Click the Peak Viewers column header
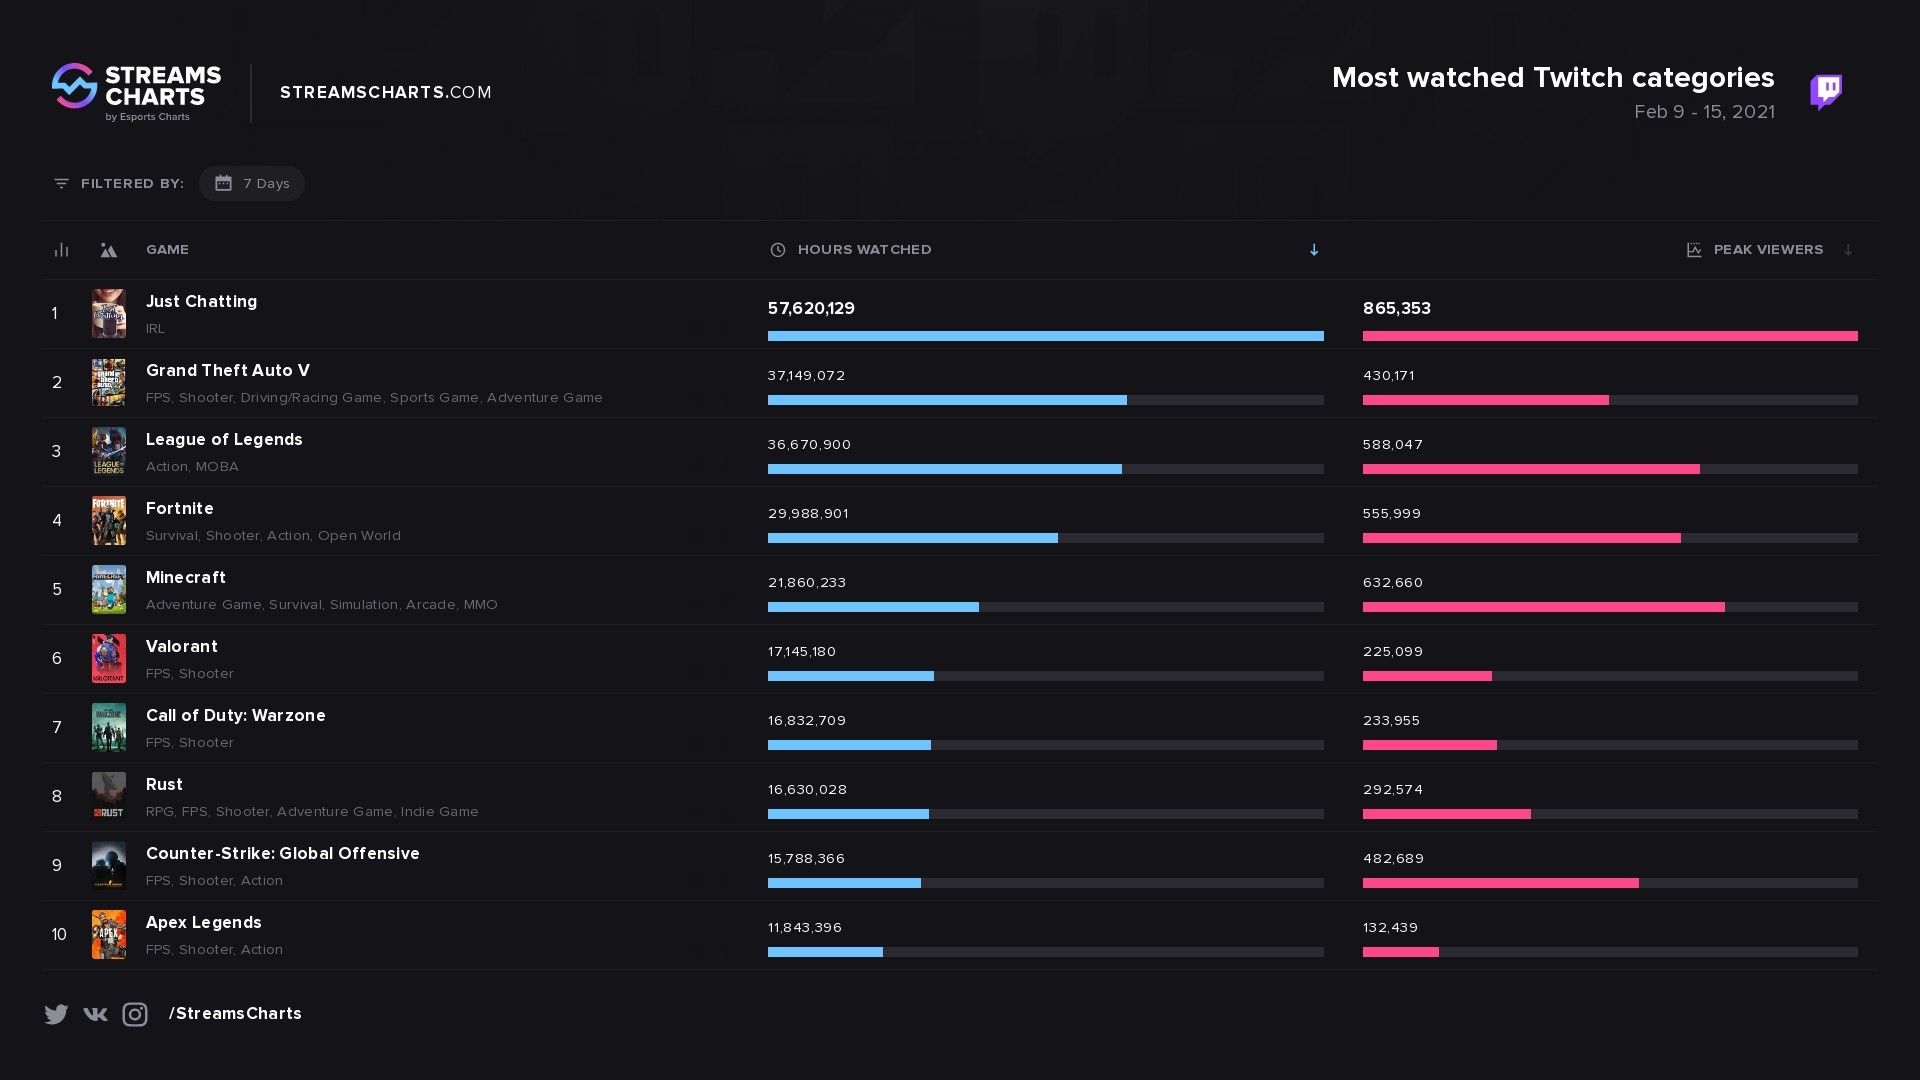Screen dimensions: 1920x1080 tap(1767, 250)
